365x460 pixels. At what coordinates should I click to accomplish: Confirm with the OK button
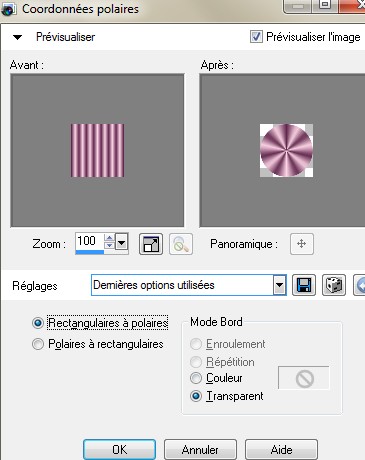click(119, 450)
